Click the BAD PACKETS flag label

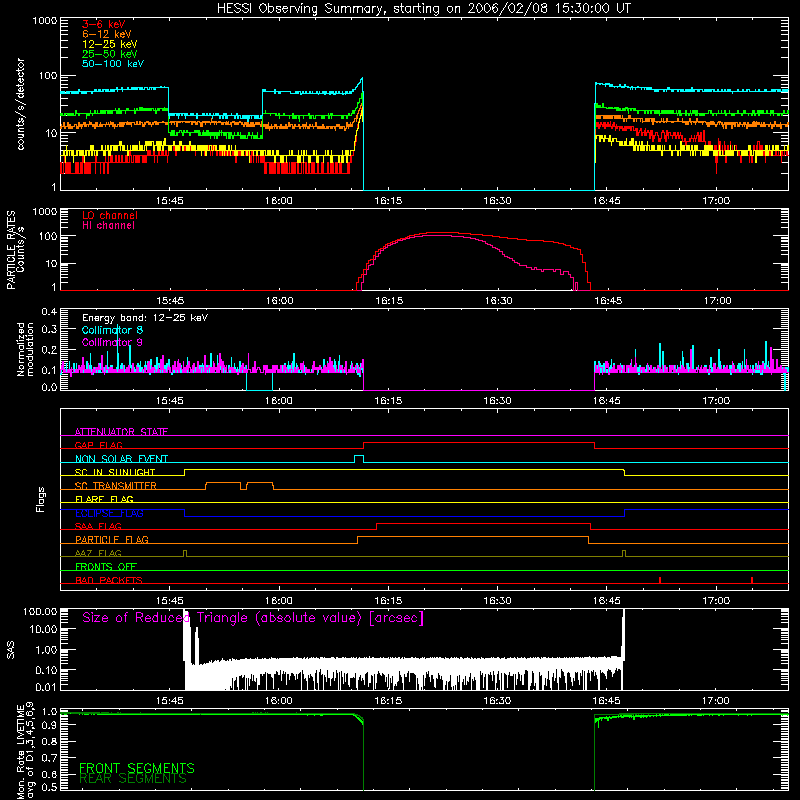[x=109, y=580]
